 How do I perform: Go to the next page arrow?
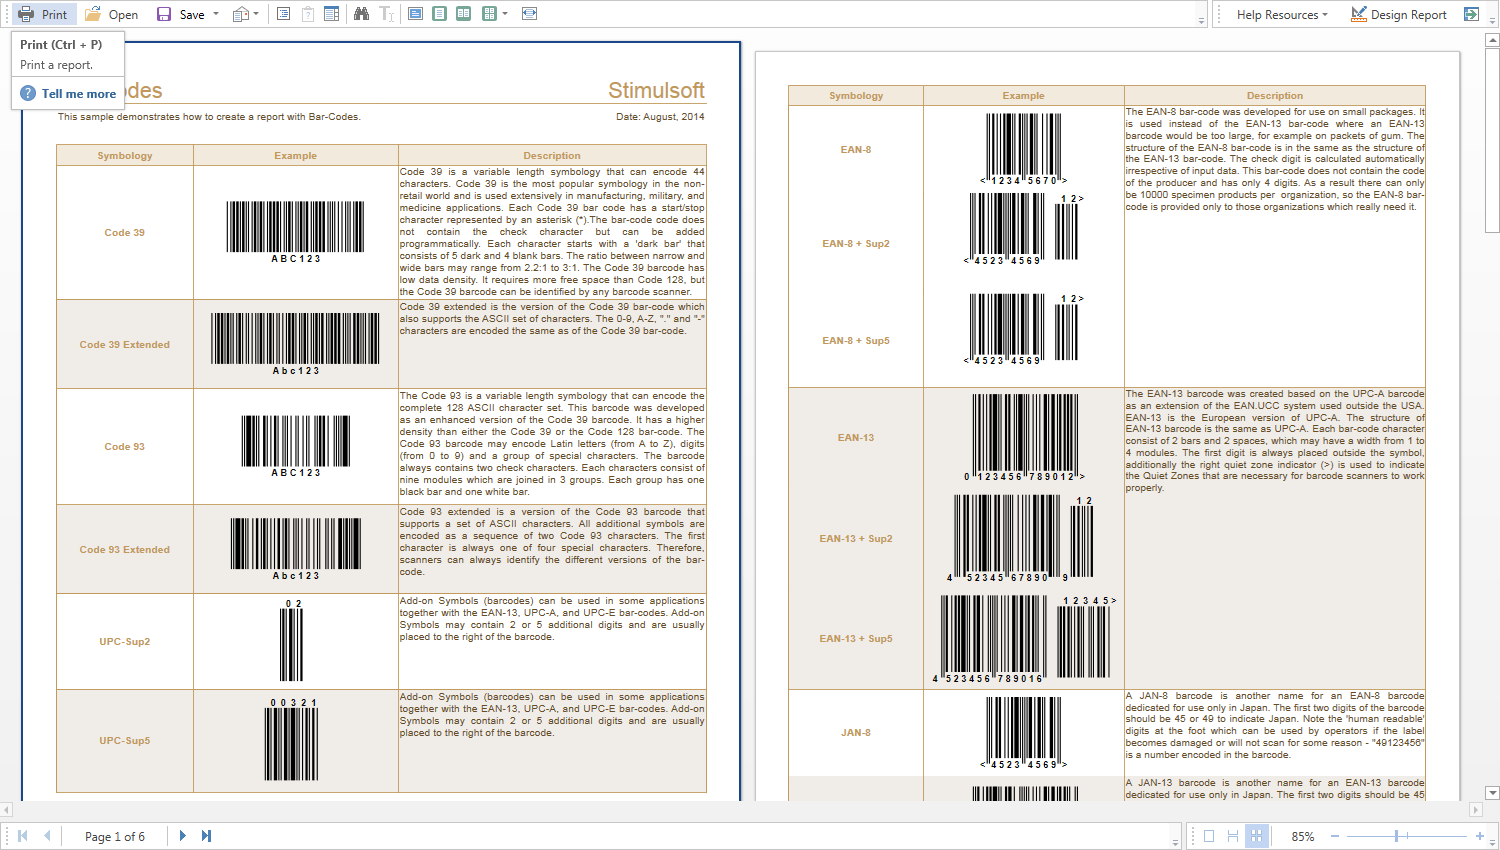182,836
